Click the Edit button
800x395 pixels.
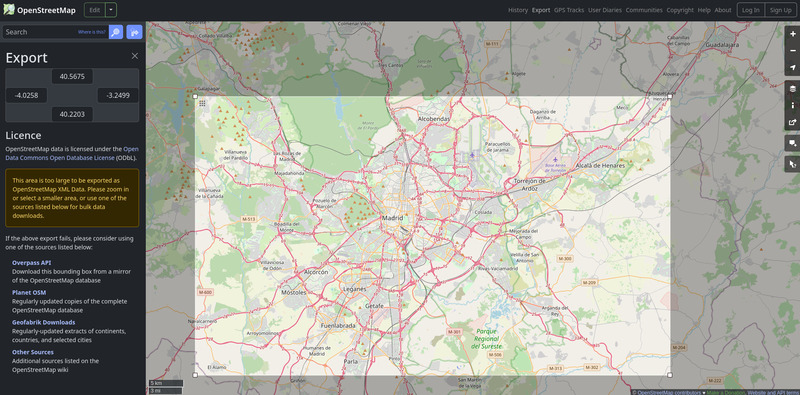[x=95, y=10]
